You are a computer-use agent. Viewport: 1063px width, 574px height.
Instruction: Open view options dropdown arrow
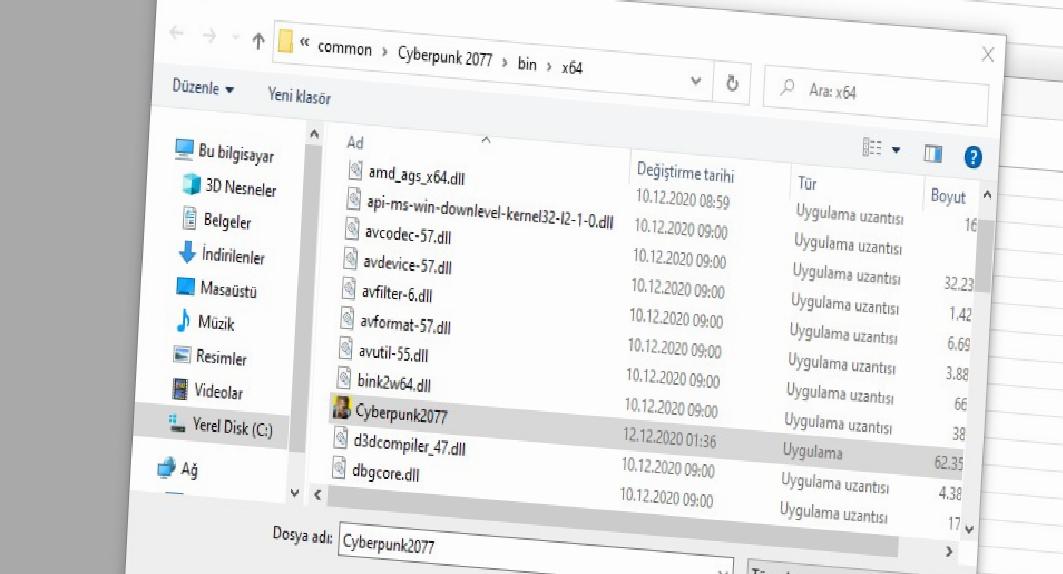[x=896, y=150]
